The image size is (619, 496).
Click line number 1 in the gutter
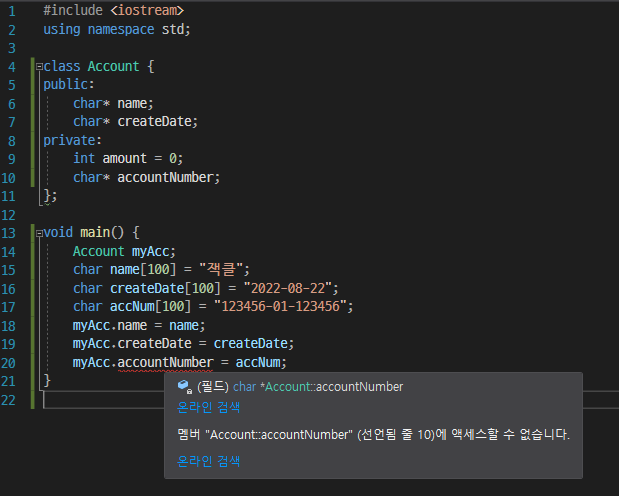(x=12, y=11)
